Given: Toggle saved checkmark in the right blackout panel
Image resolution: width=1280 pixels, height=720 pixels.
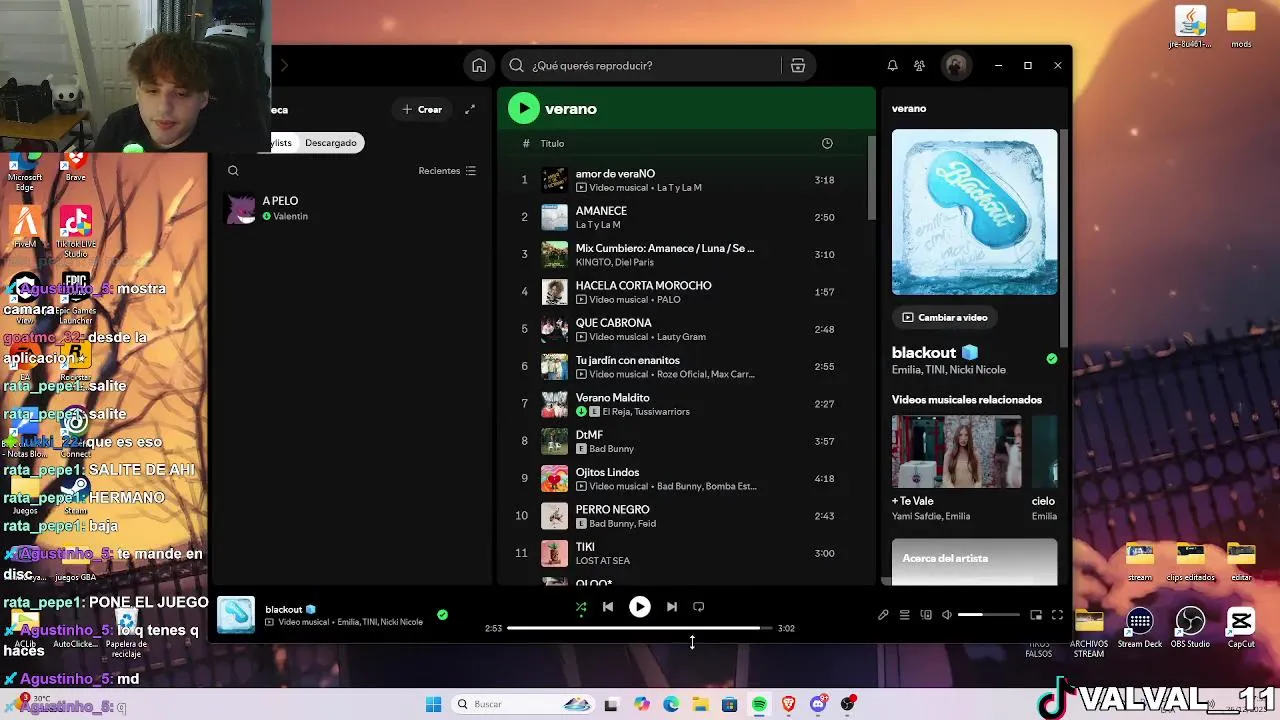Looking at the screenshot, I should click(x=1051, y=358).
